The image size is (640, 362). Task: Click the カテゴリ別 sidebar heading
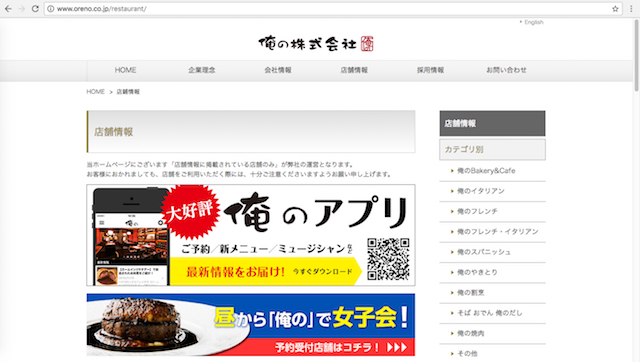492,149
